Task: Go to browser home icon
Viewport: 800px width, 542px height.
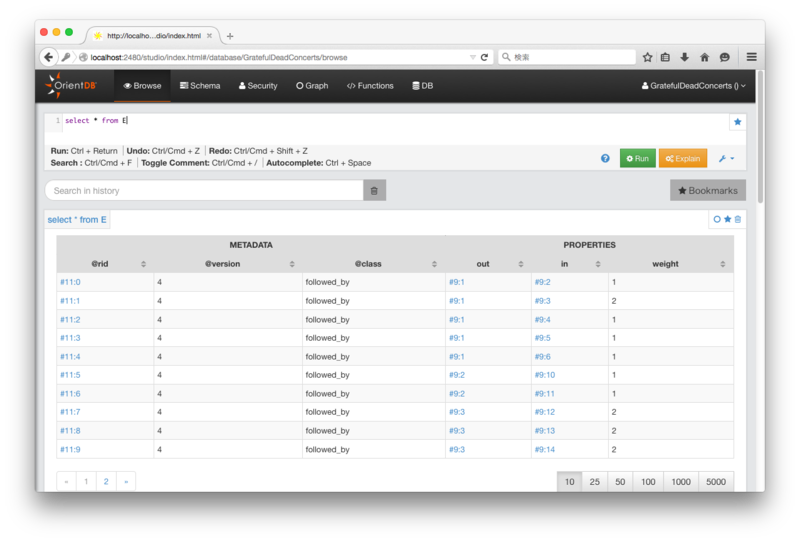Action: coord(705,57)
